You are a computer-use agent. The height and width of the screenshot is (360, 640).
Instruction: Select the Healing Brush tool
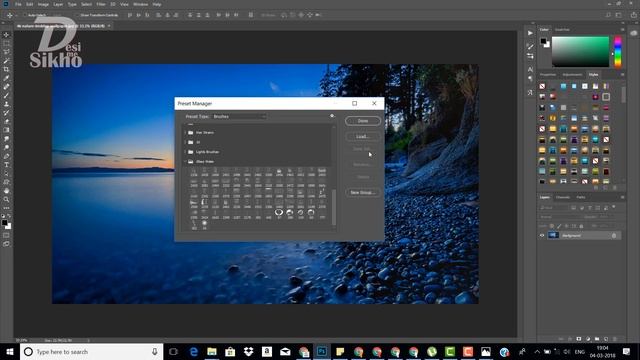tap(6, 87)
